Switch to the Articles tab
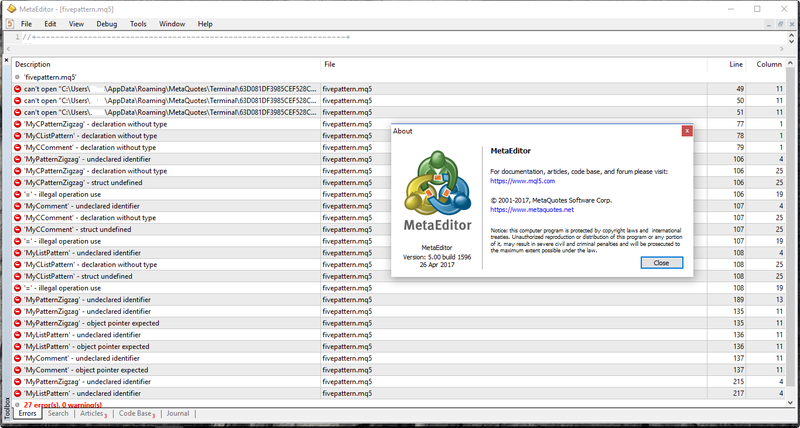The image size is (800, 428). click(x=92, y=414)
